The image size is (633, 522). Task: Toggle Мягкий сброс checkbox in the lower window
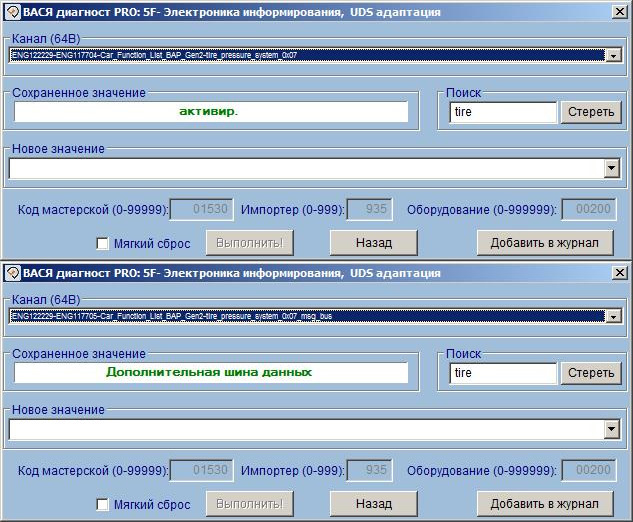103,505
